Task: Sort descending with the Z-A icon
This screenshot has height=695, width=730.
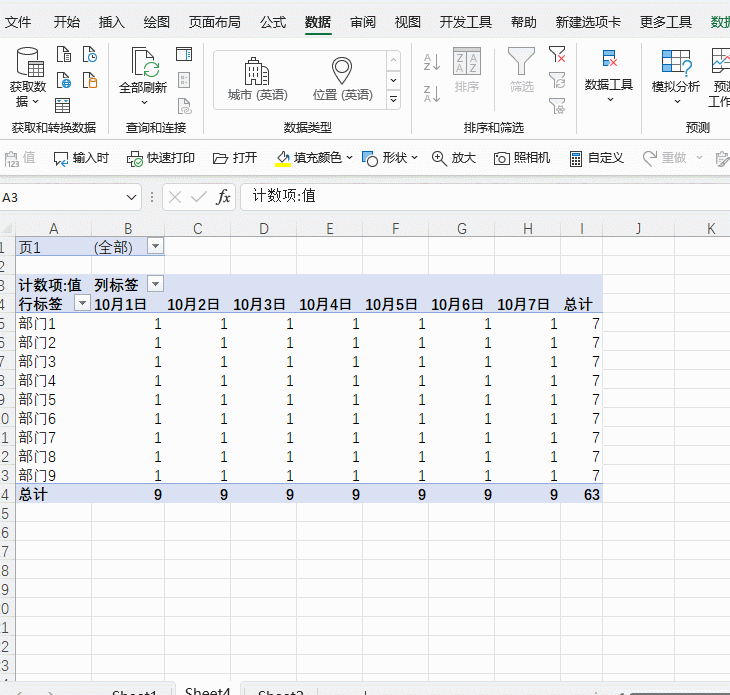Action: coord(432,94)
